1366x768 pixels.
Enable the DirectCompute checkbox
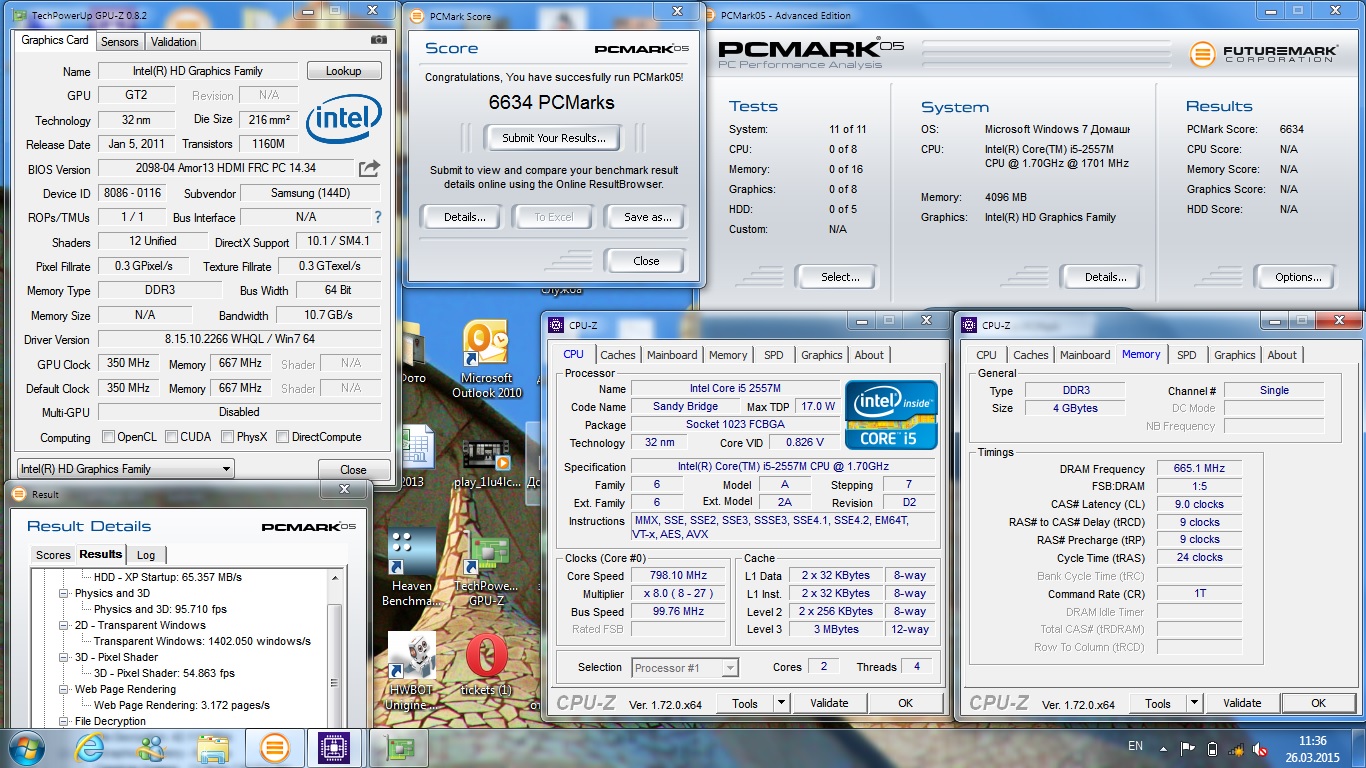click(x=282, y=437)
